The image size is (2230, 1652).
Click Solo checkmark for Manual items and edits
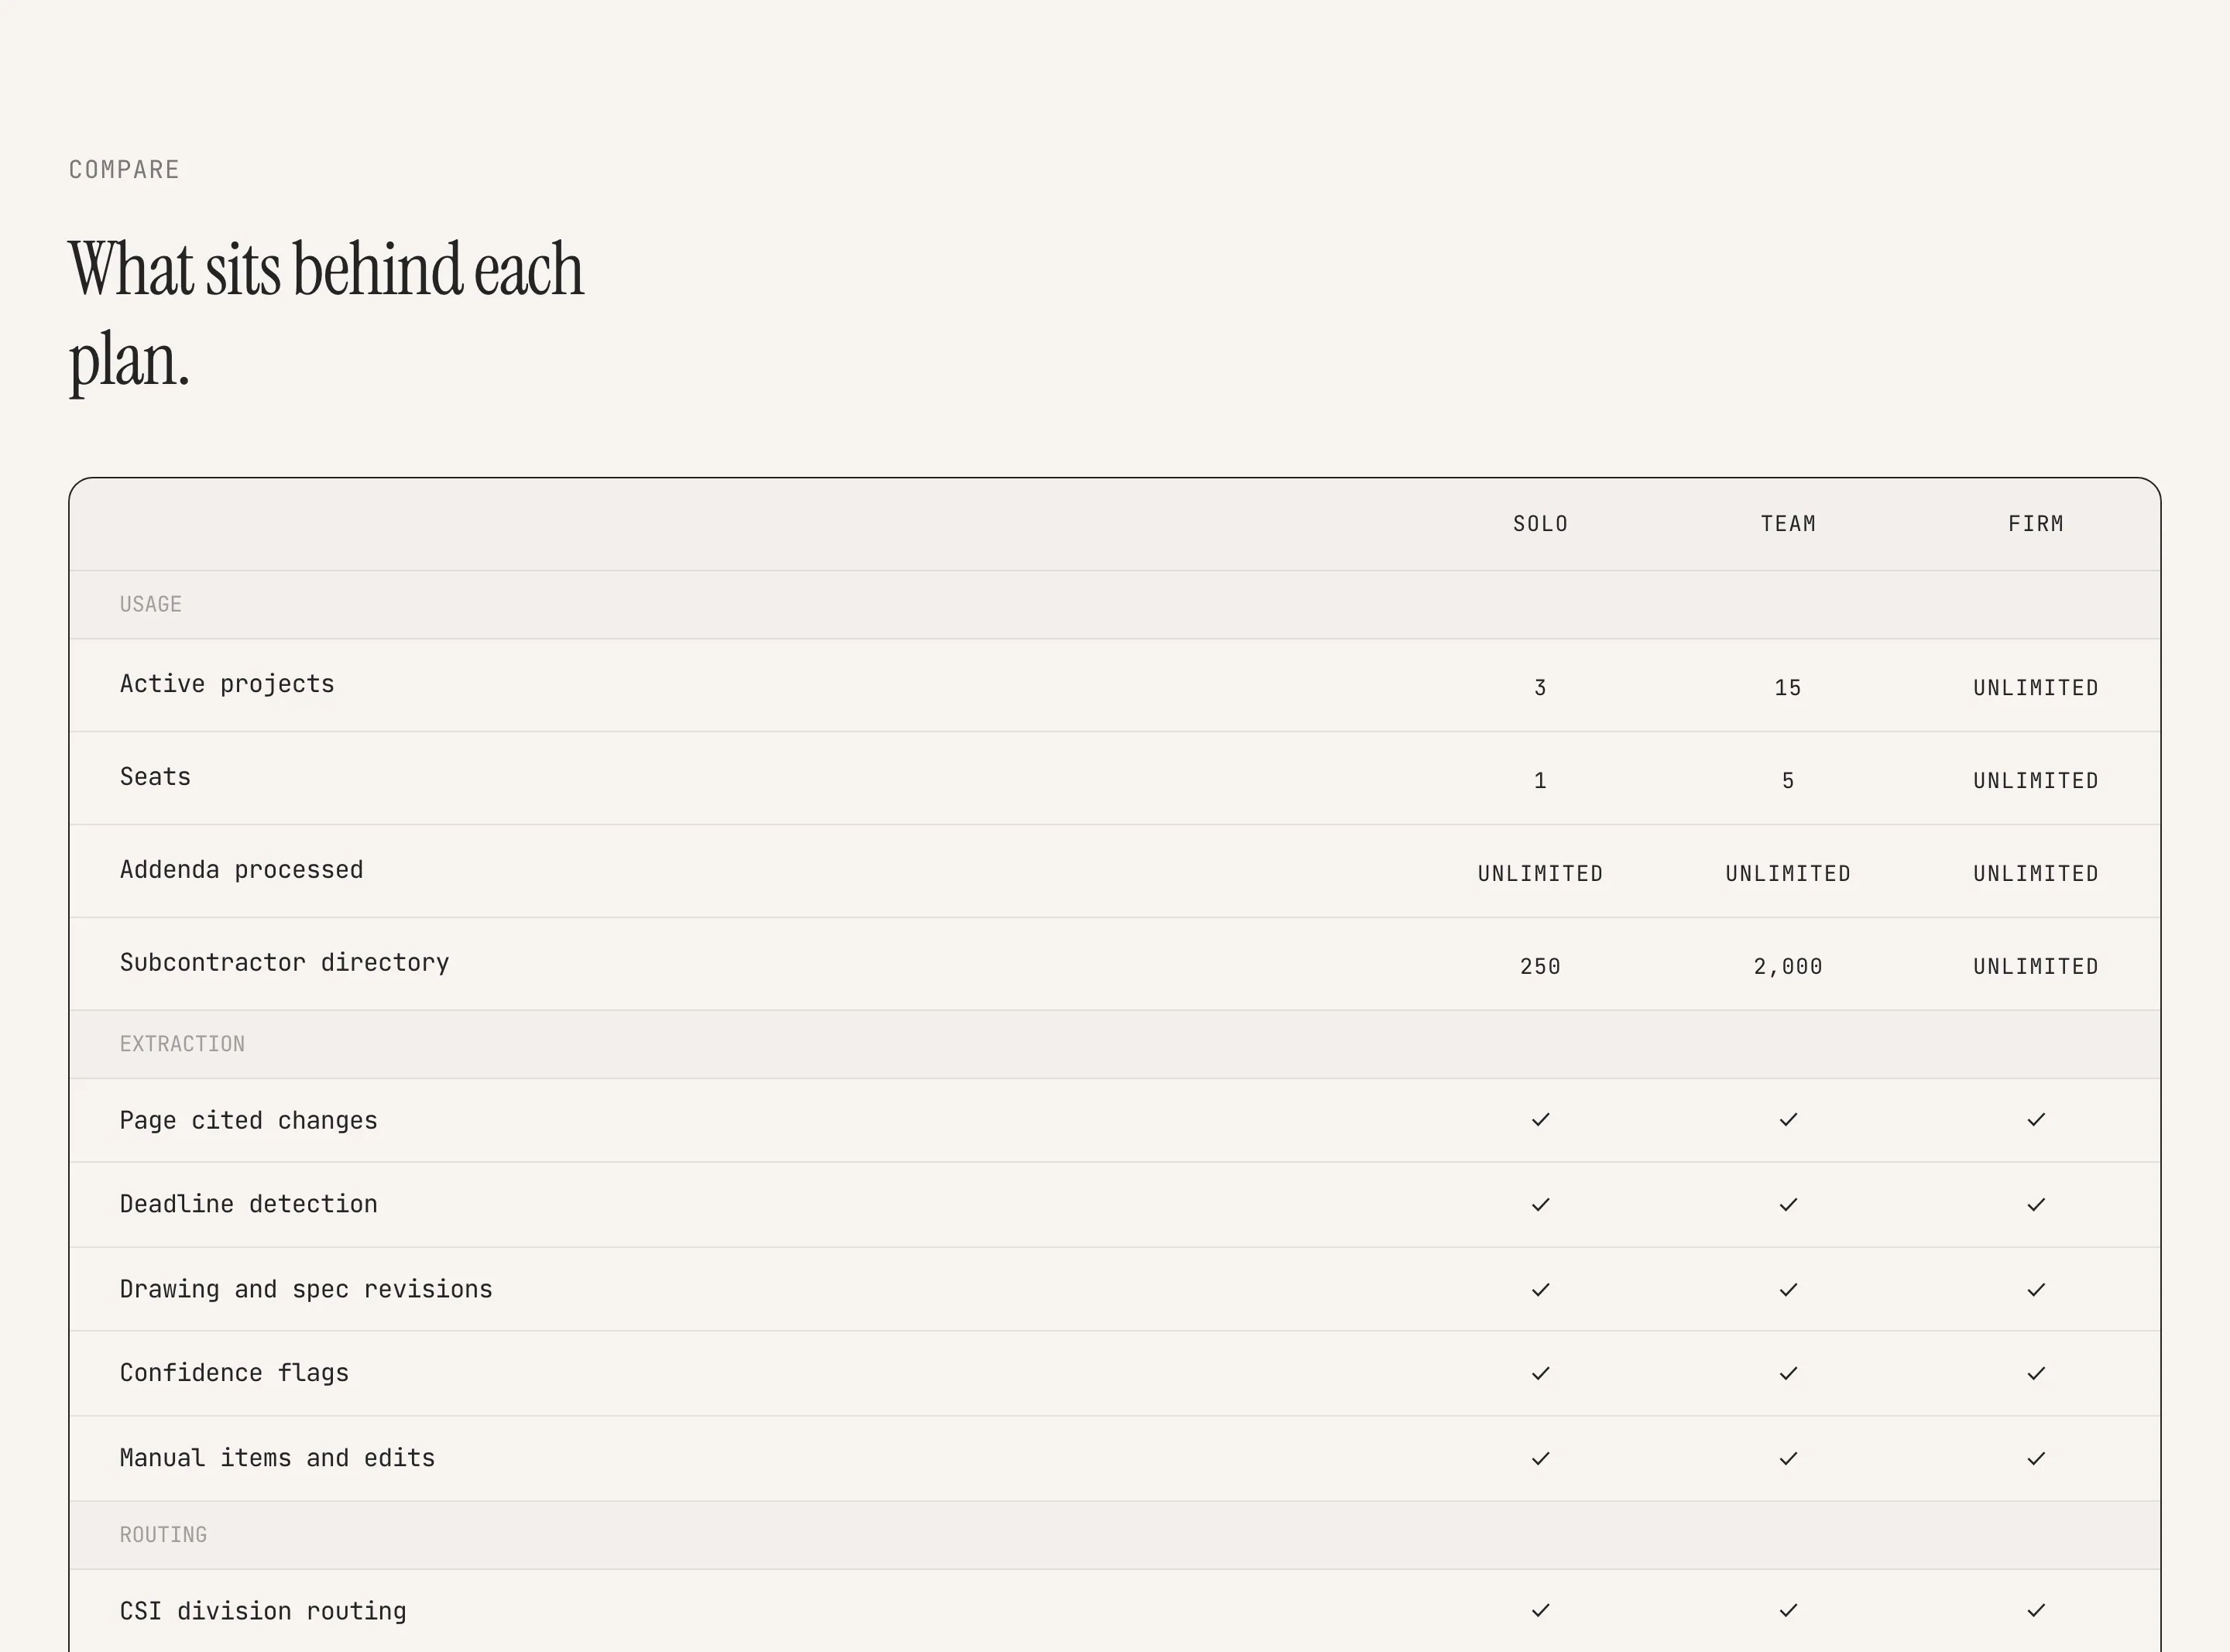click(x=1540, y=1458)
